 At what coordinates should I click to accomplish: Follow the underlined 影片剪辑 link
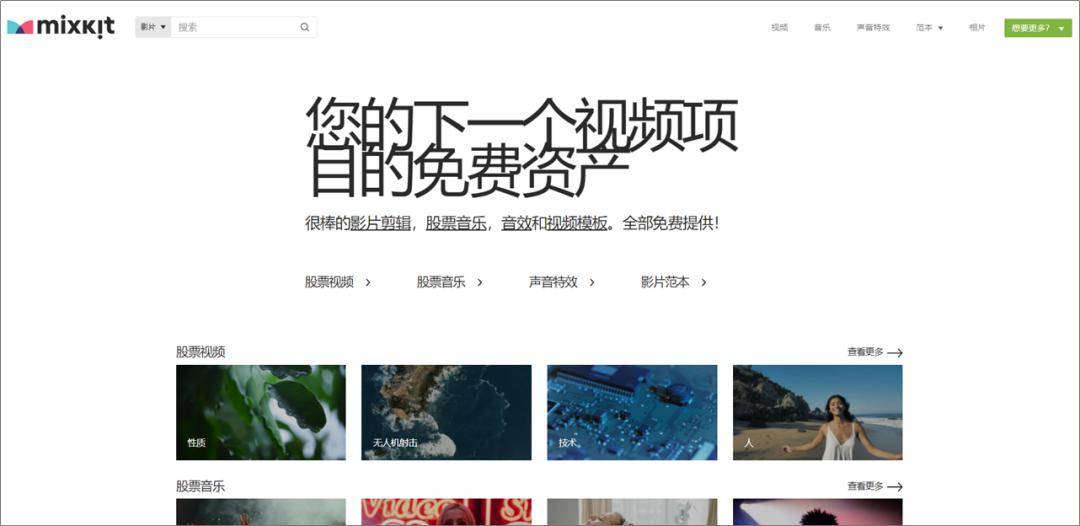pos(380,223)
